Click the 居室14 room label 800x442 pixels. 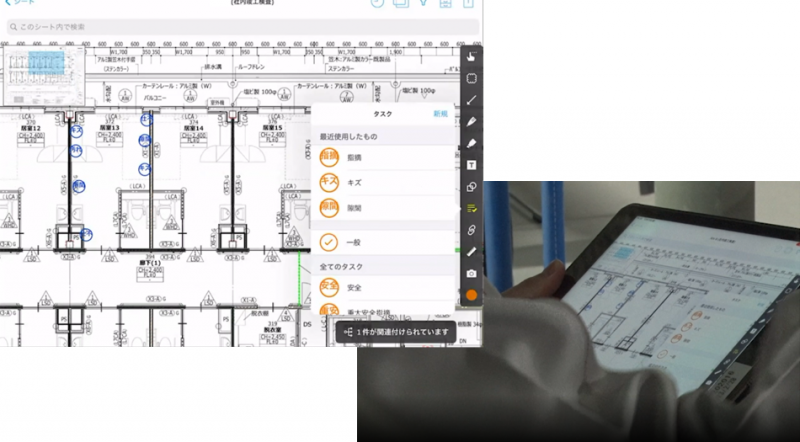pyautogui.click(x=193, y=128)
